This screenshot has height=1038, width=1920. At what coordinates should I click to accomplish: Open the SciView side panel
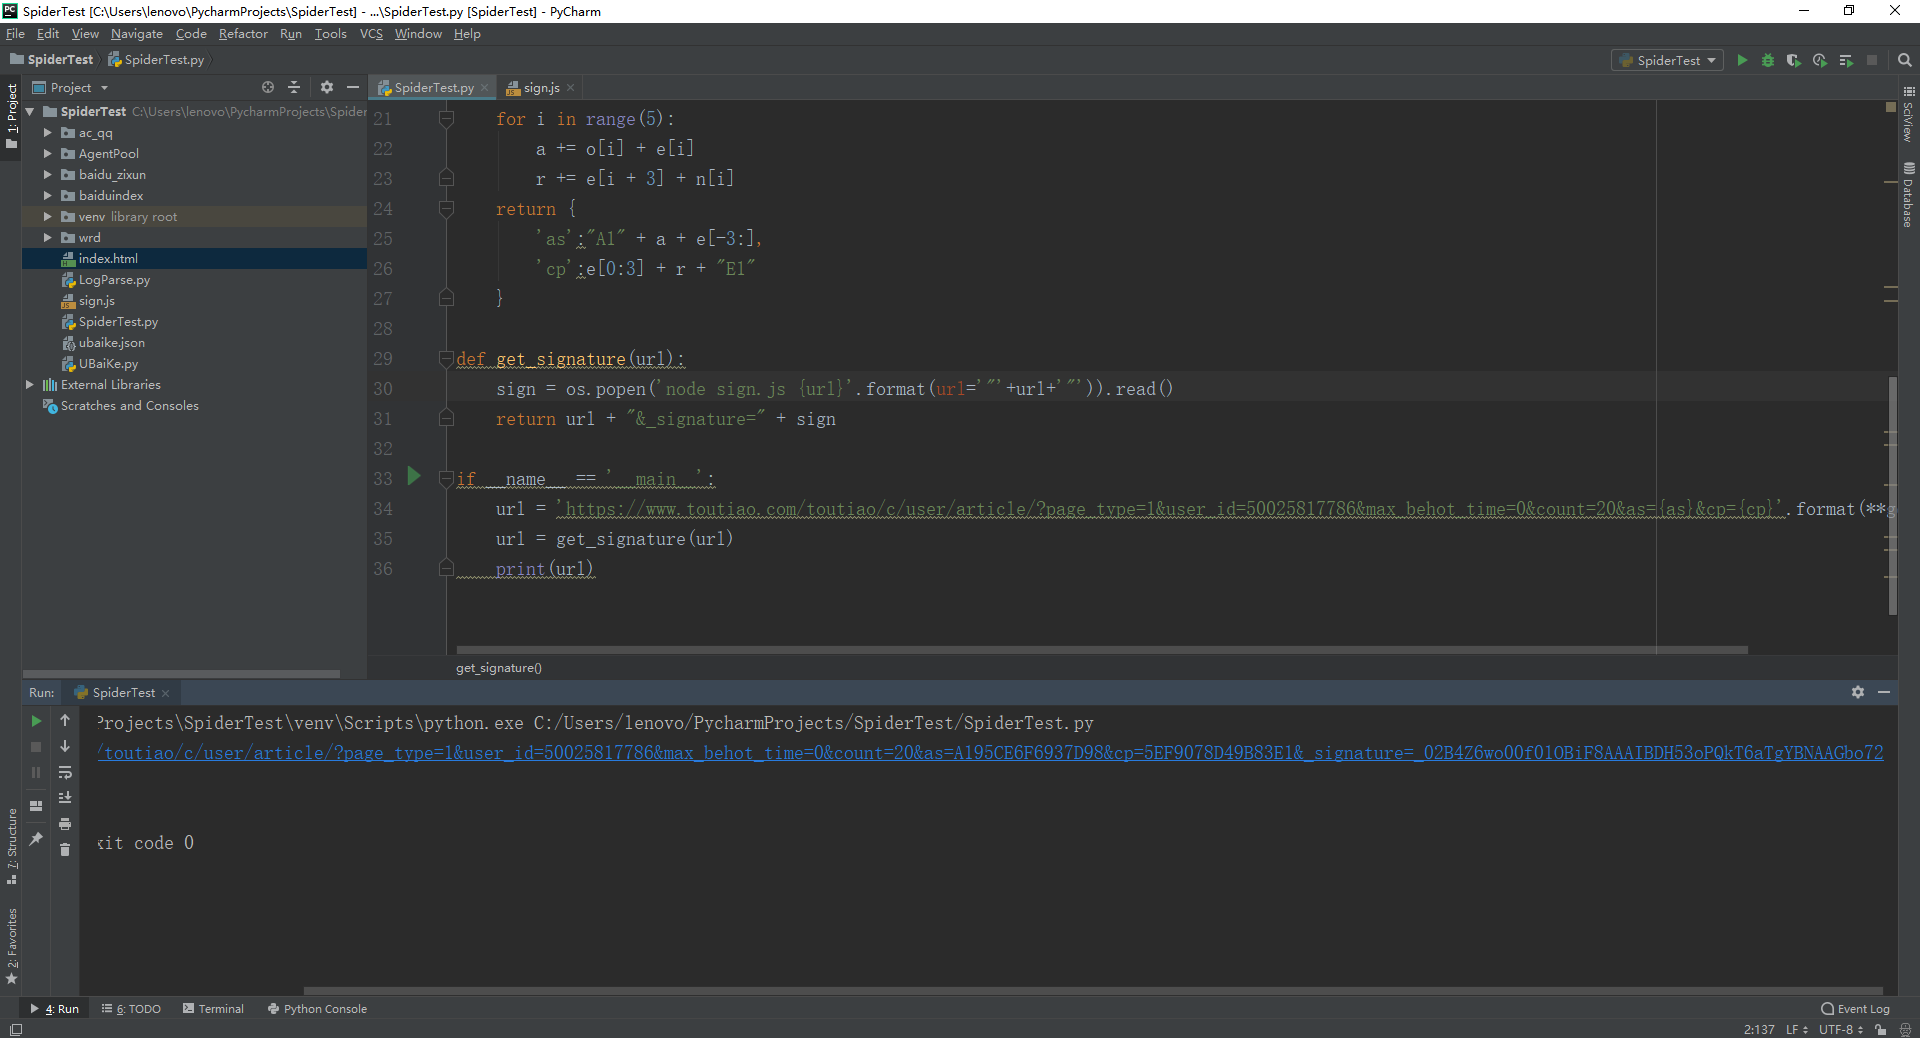1909,114
